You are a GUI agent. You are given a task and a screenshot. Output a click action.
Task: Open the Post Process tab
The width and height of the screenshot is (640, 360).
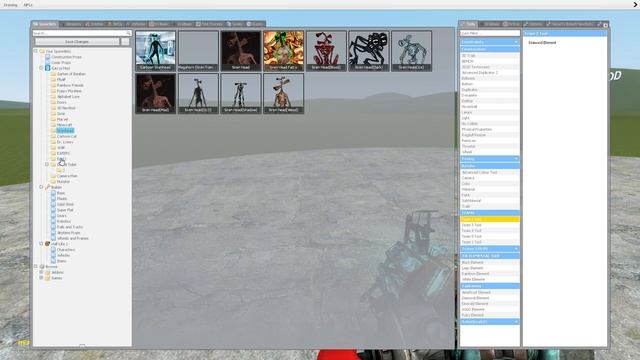click(x=209, y=24)
